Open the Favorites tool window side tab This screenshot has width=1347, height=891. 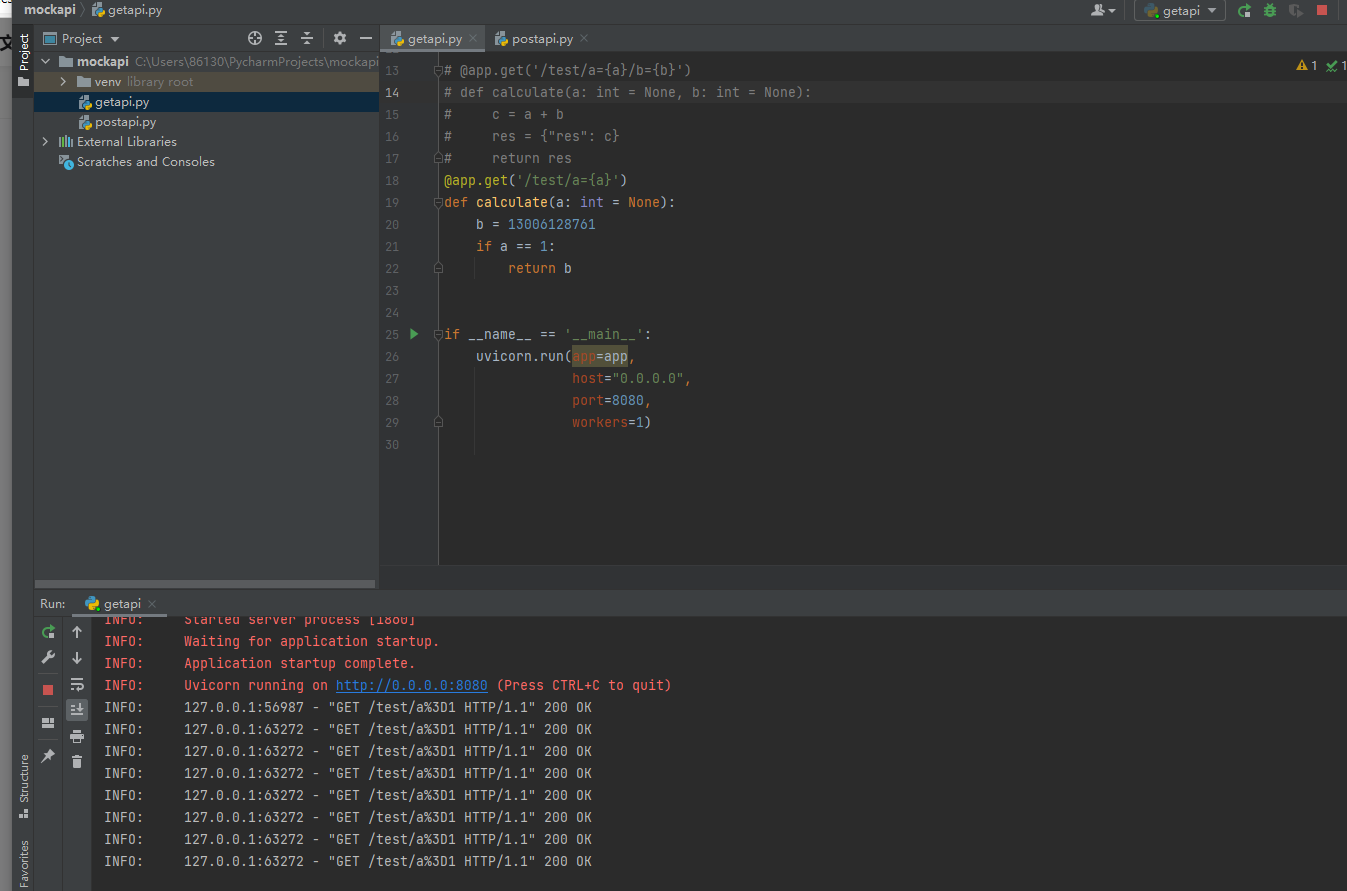(23, 863)
